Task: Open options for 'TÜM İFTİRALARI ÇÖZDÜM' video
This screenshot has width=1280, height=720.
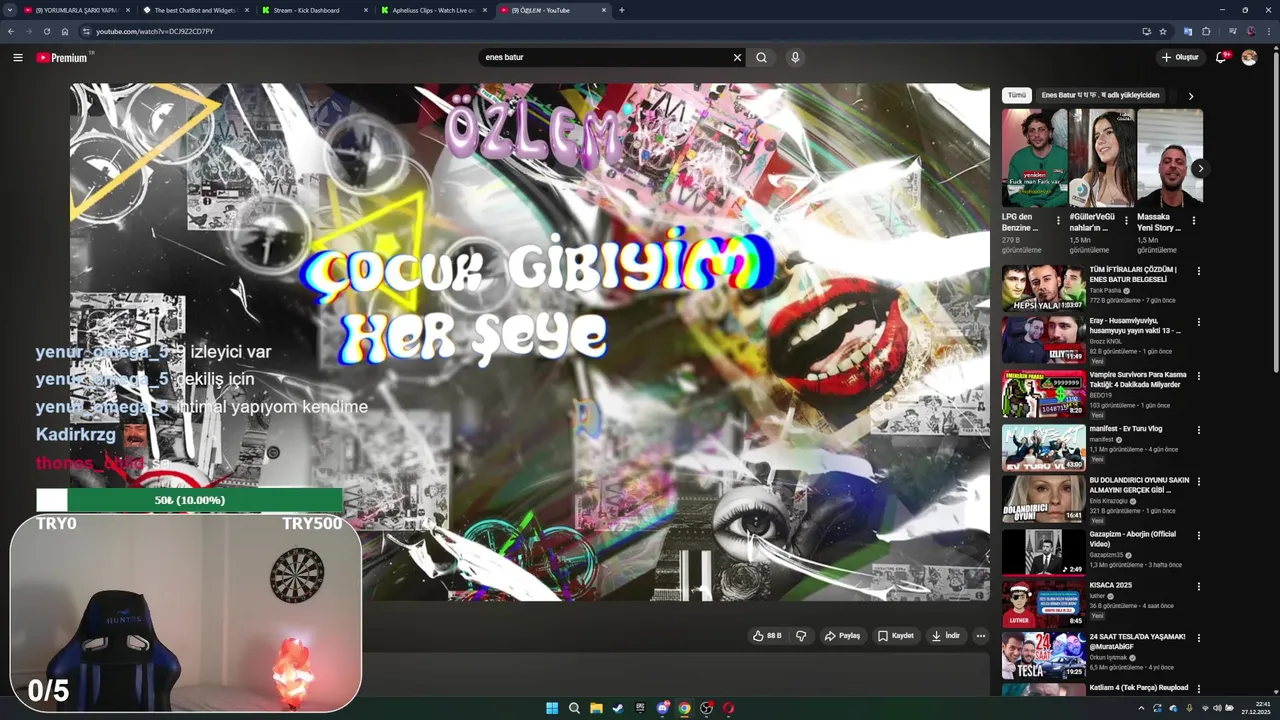Action: coord(1198,271)
